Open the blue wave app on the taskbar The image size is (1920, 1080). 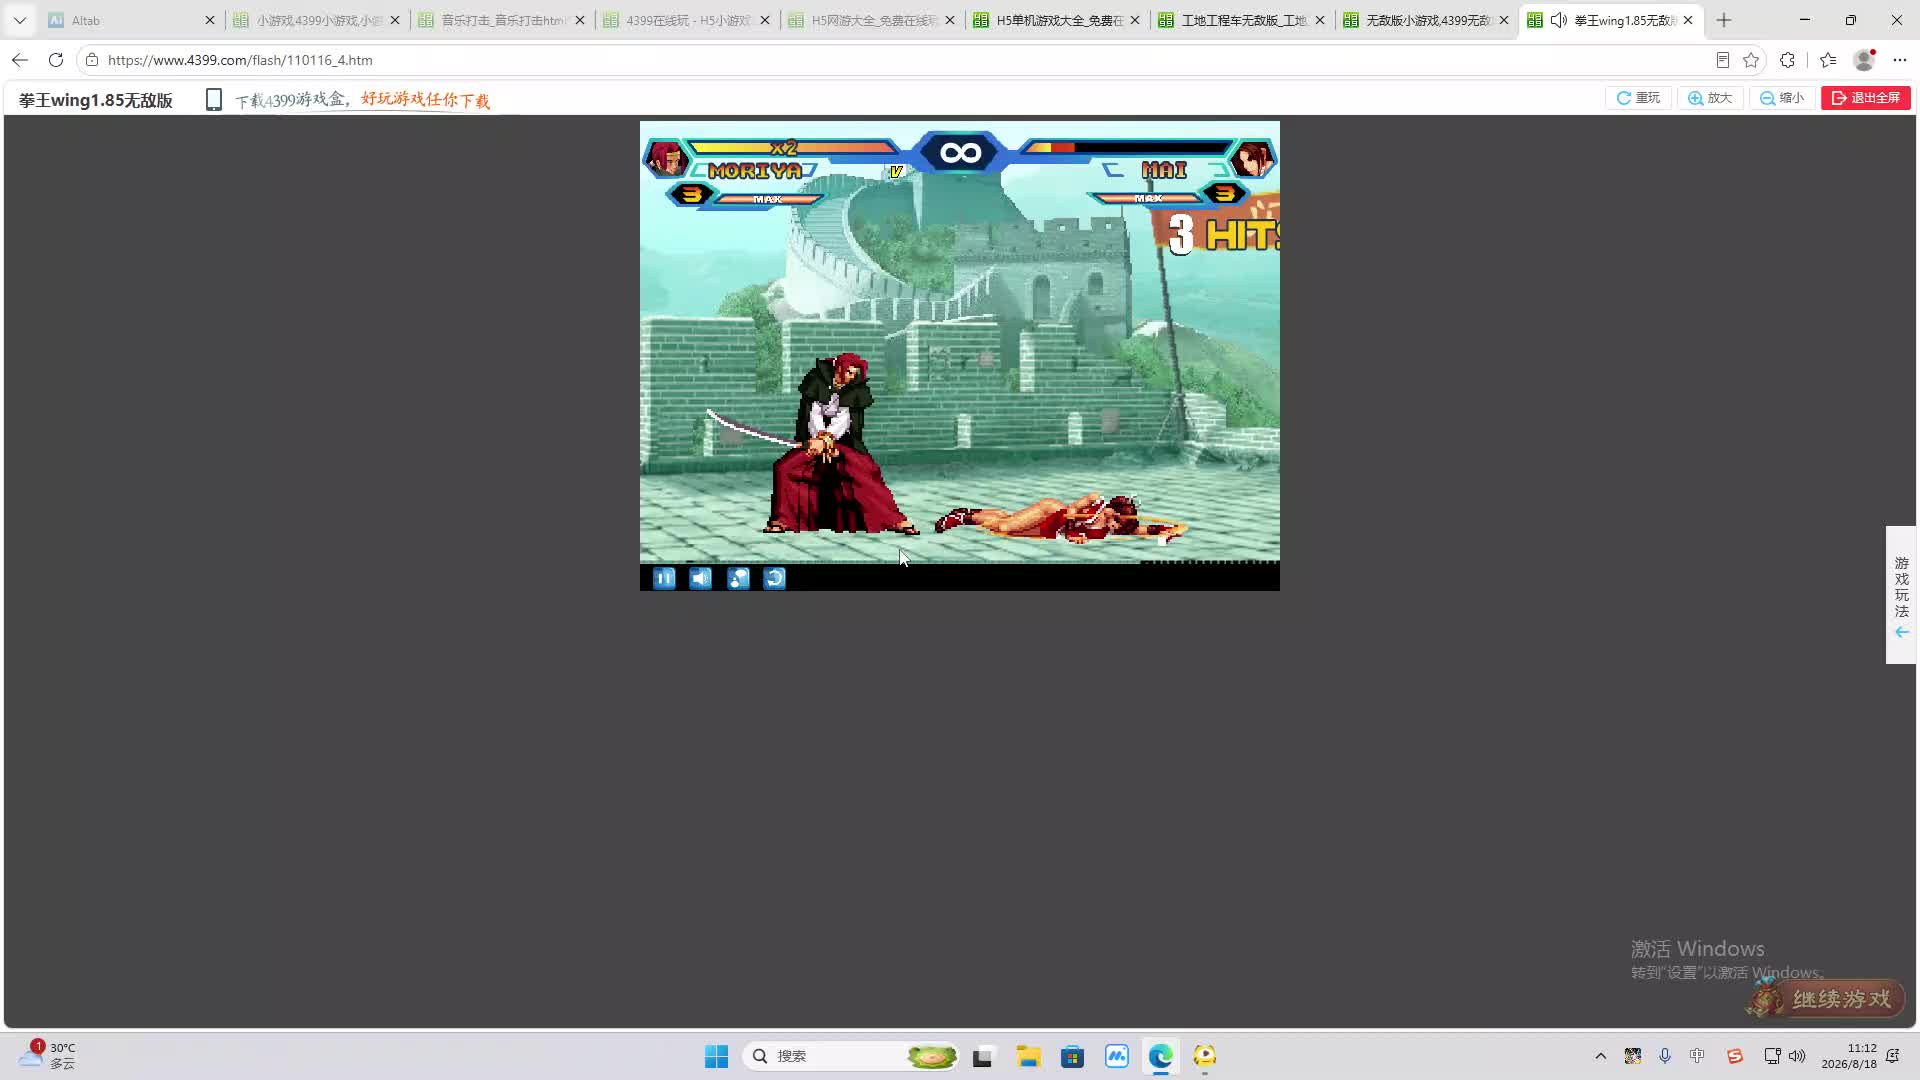tap(1117, 1056)
